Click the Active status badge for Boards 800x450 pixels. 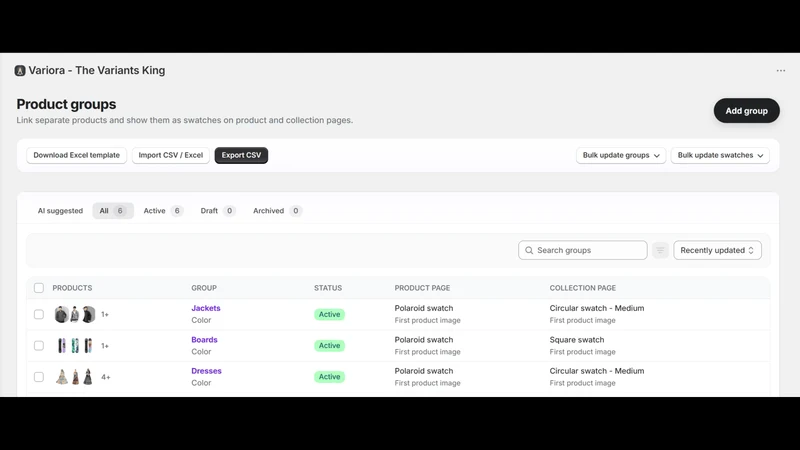pyautogui.click(x=329, y=345)
